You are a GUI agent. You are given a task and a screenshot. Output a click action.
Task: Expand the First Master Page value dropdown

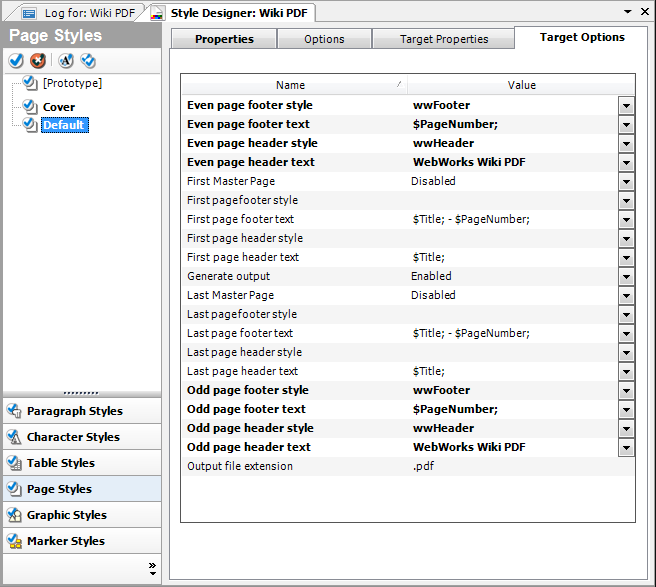[x=626, y=181]
